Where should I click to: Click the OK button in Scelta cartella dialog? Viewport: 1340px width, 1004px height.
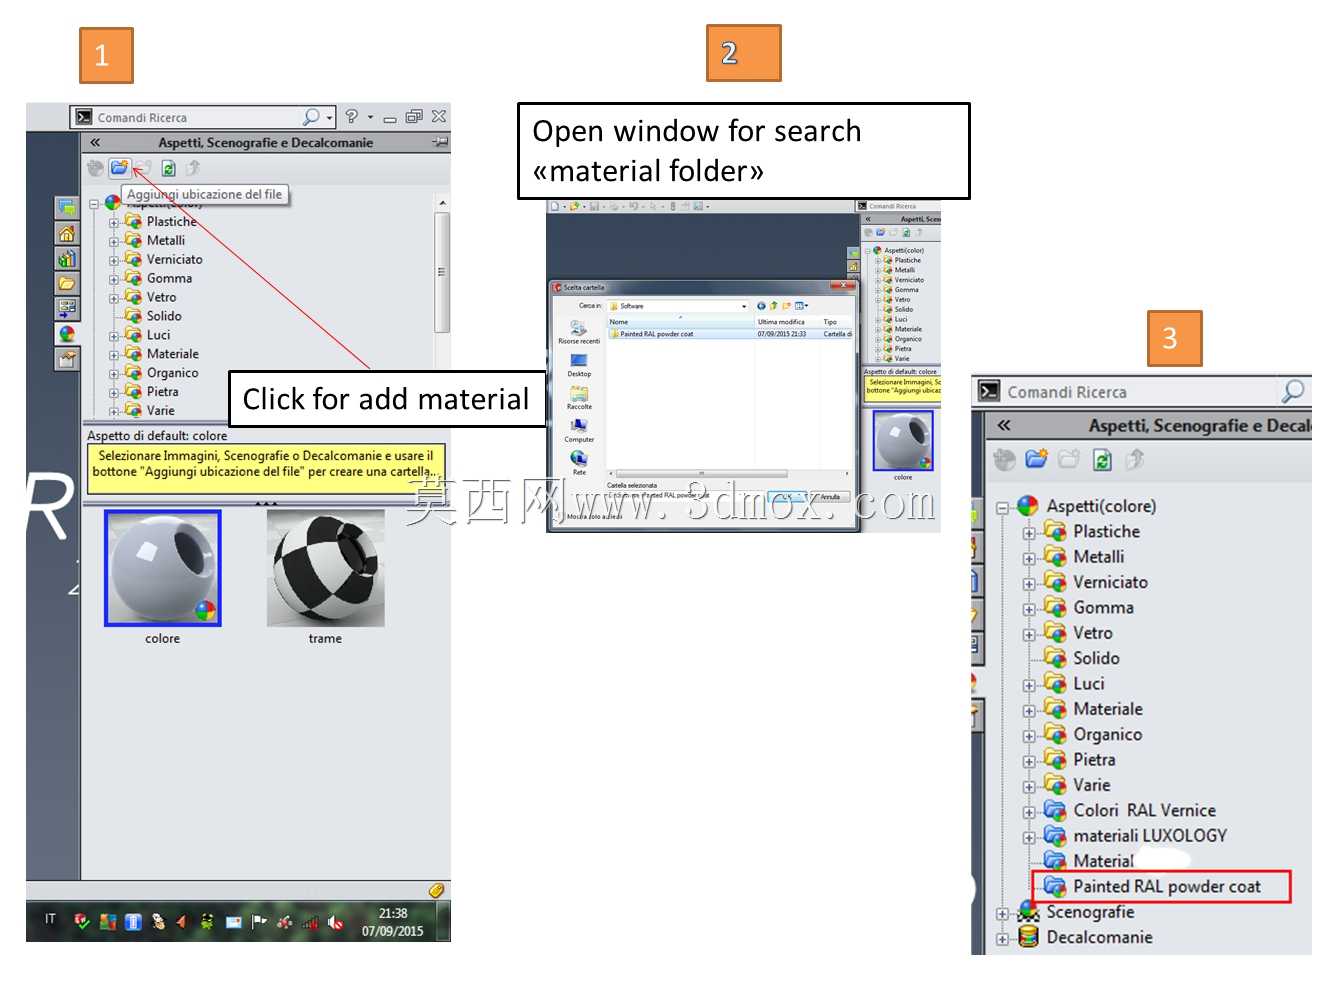(x=787, y=497)
